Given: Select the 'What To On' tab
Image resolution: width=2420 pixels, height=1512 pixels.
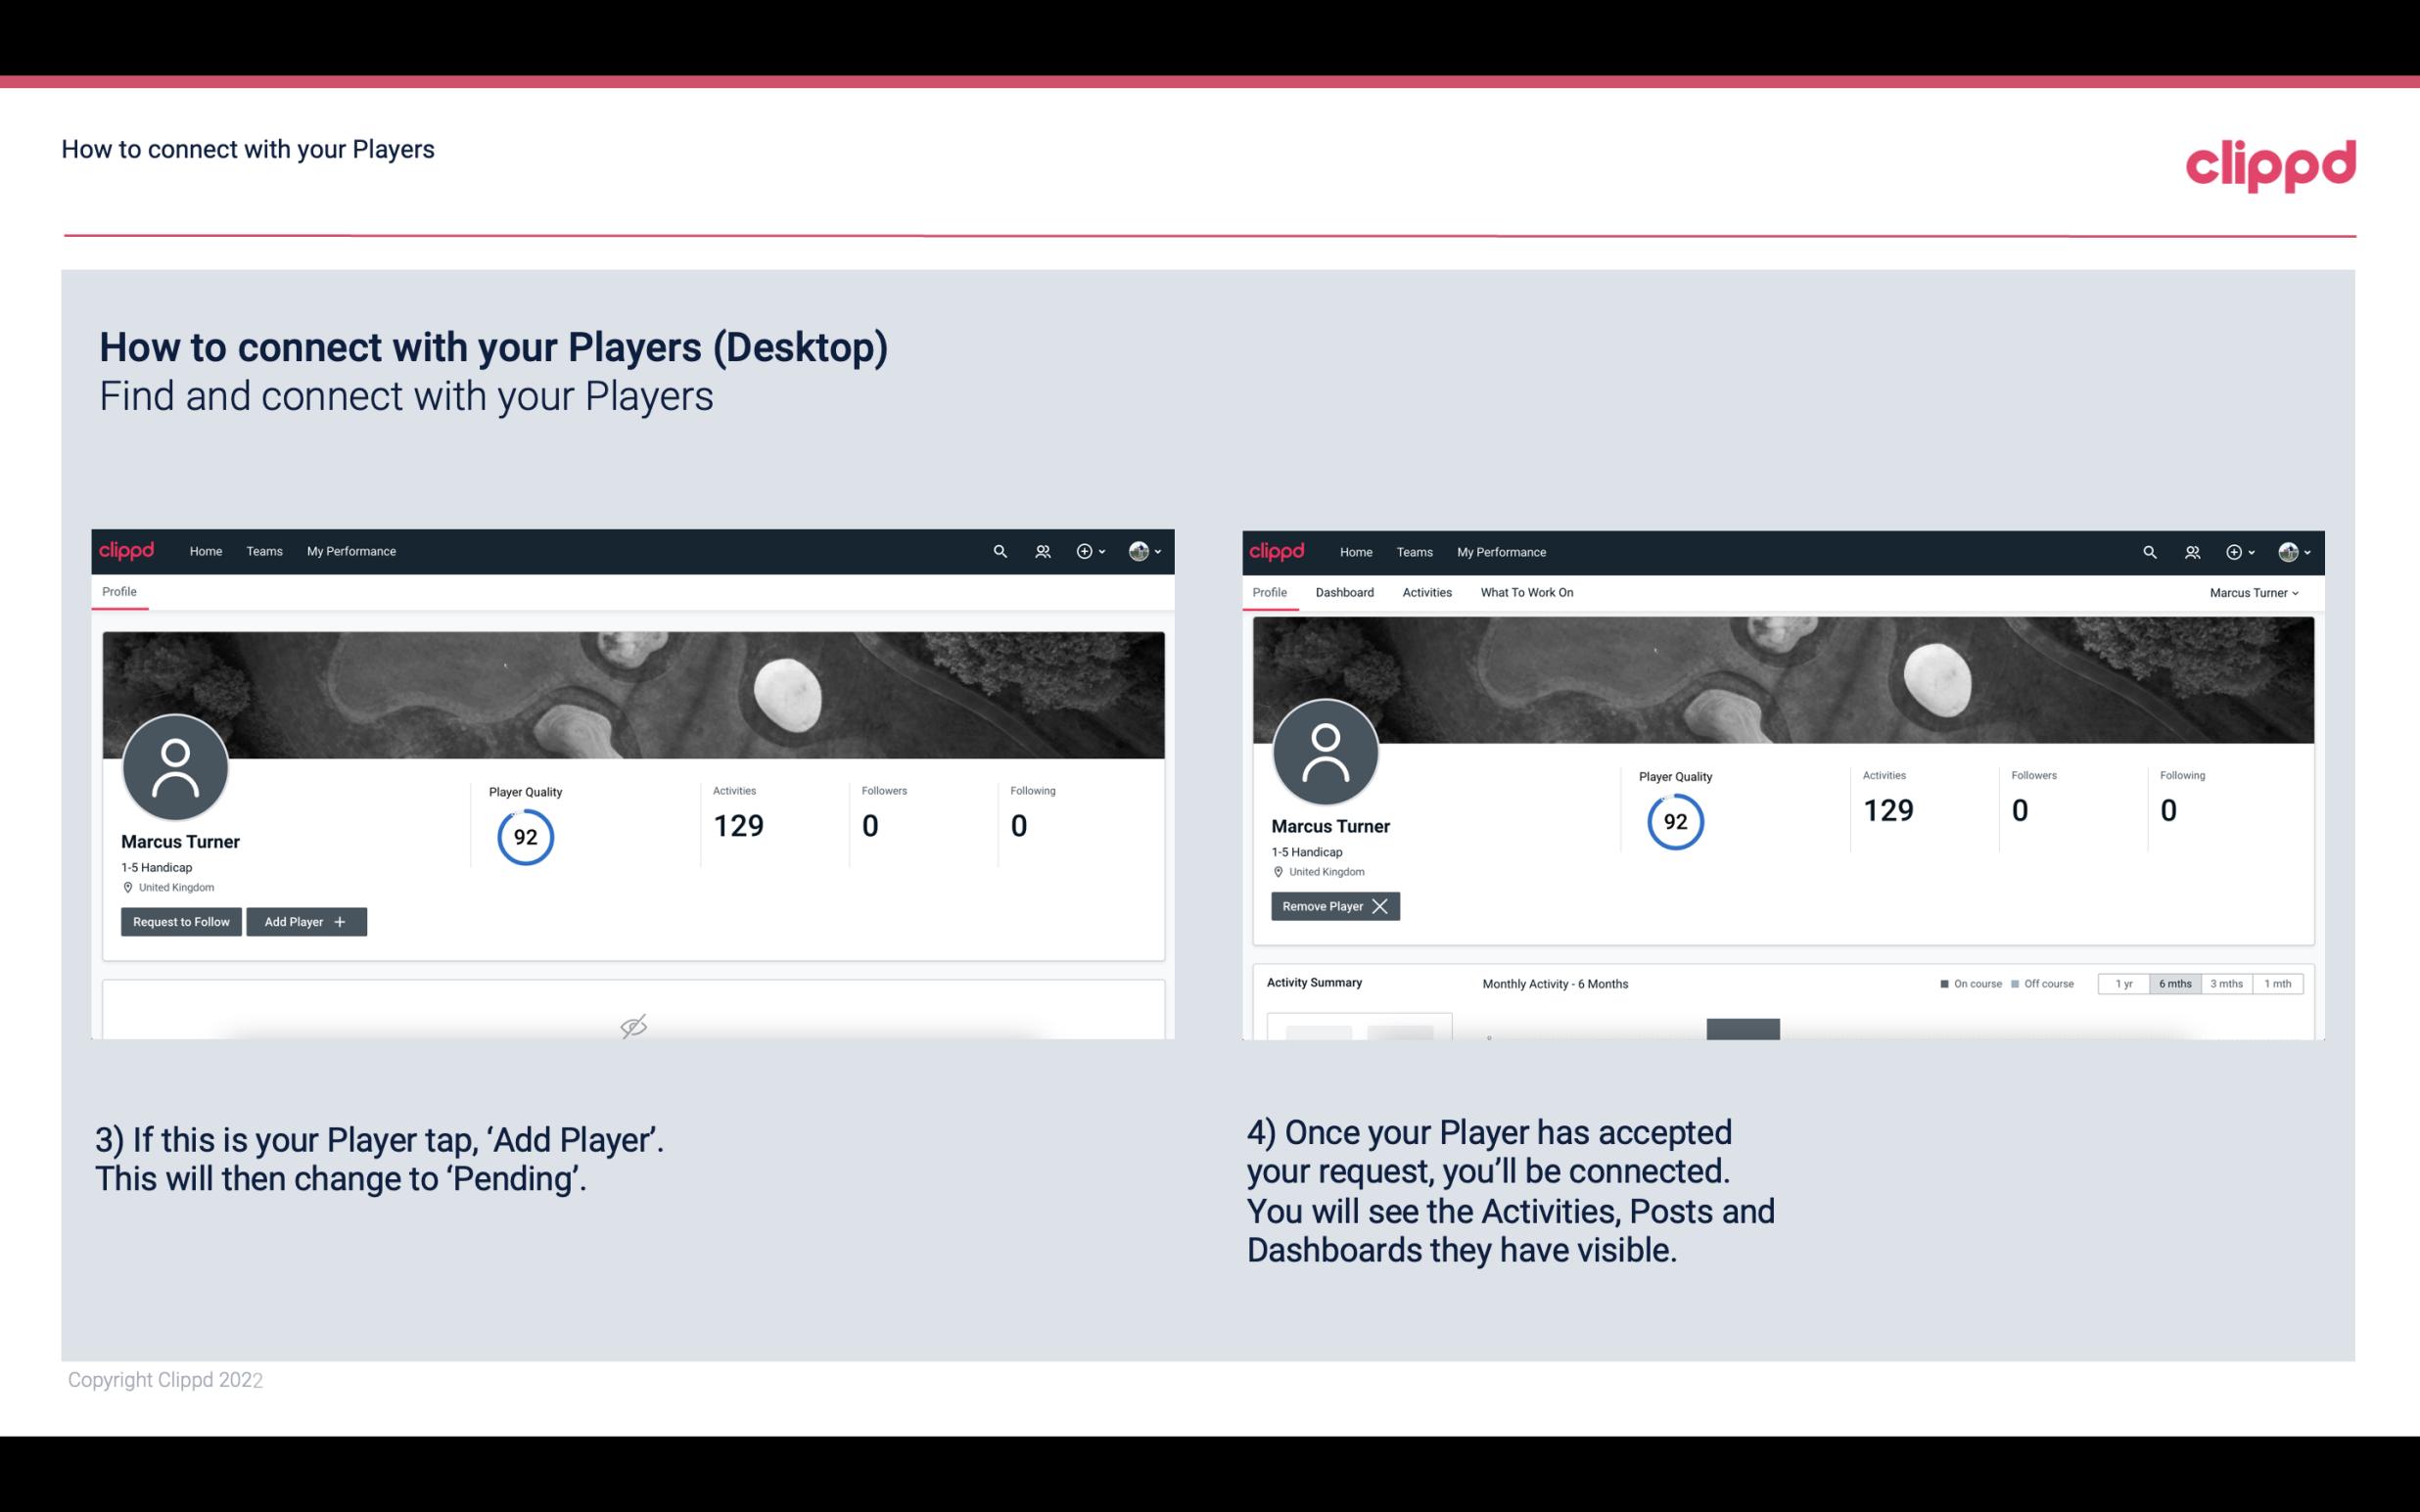Looking at the screenshot, I should click(1524, 592).
